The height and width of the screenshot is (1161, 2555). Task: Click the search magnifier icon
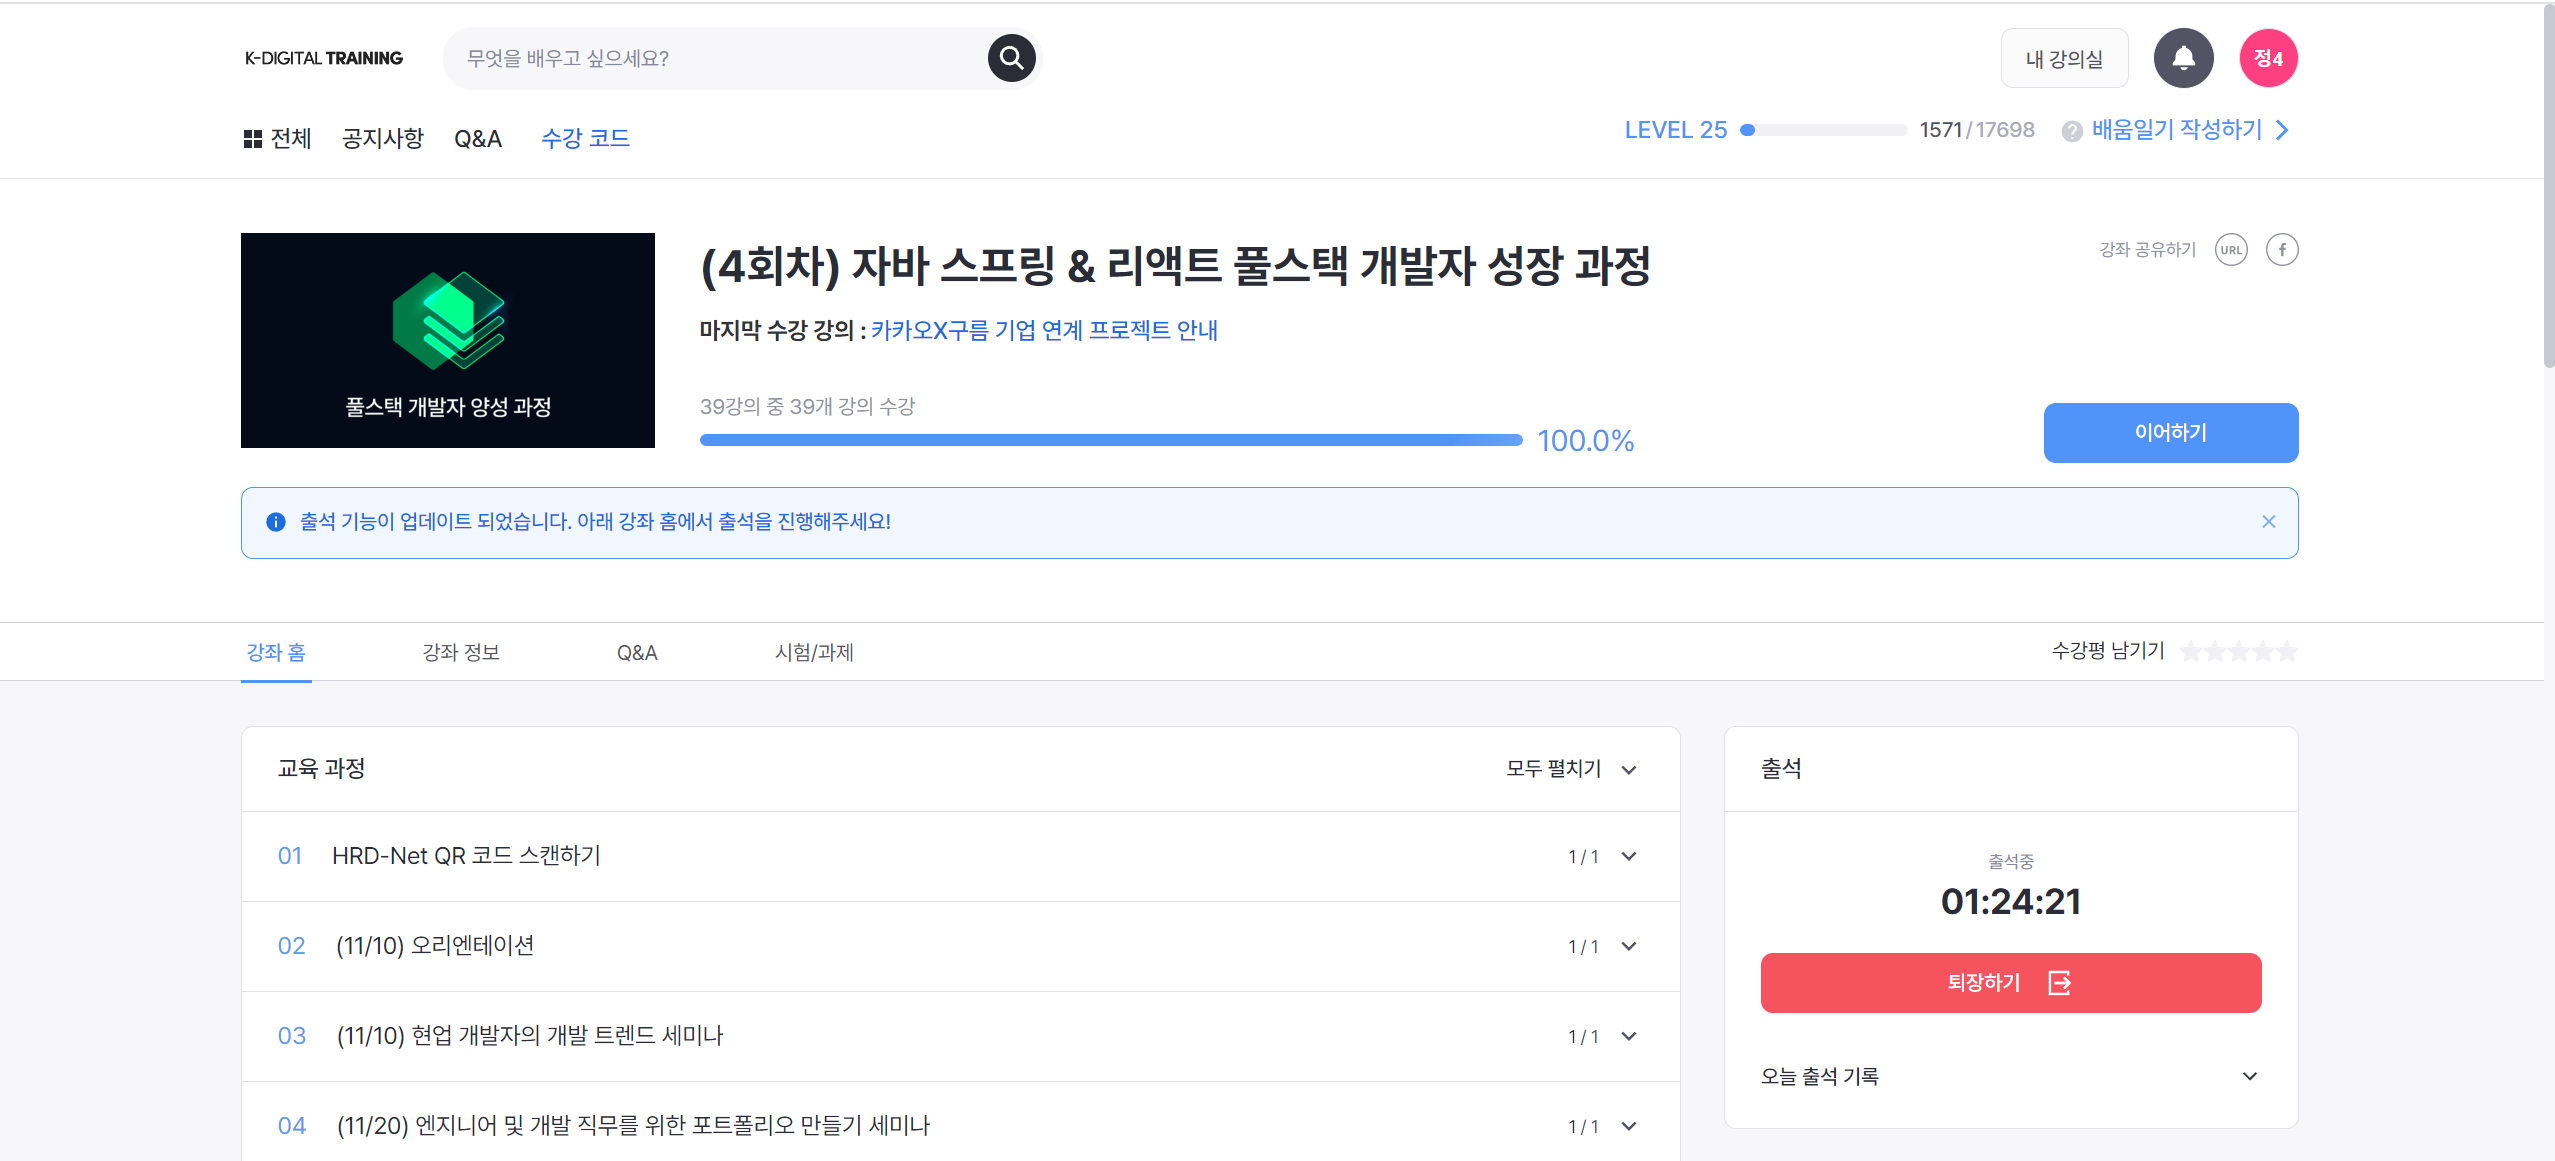pos(1011,58)
